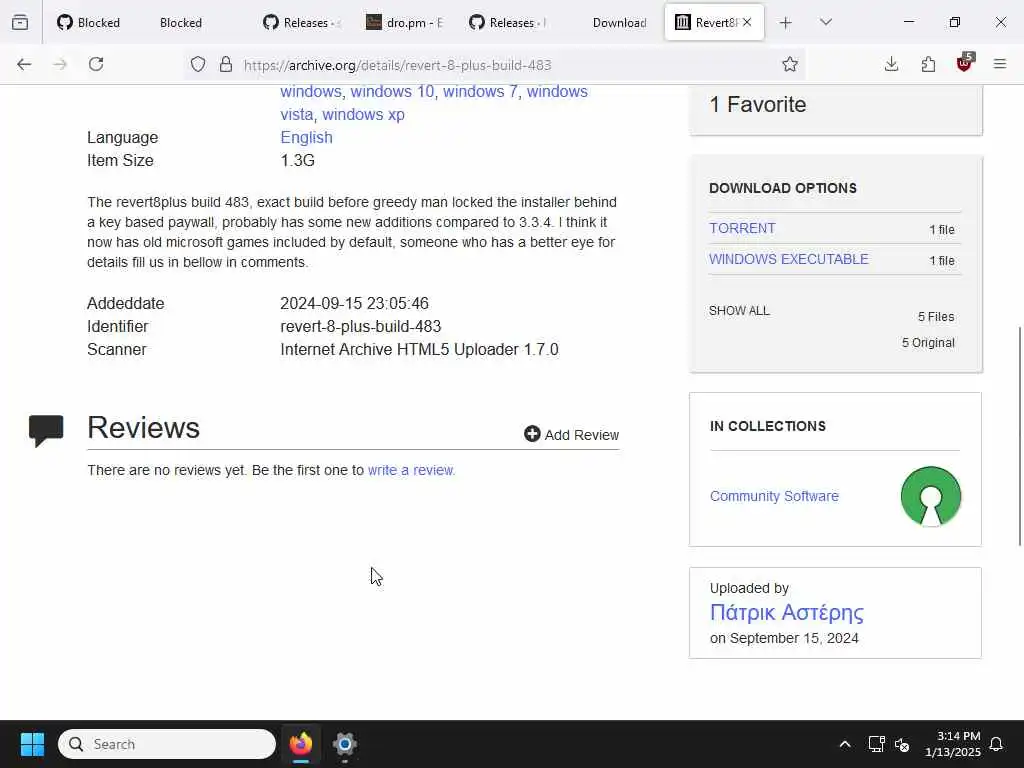Open the 'windows vista' topic link
1024x768 pixels.
click(x=558, y=91)
